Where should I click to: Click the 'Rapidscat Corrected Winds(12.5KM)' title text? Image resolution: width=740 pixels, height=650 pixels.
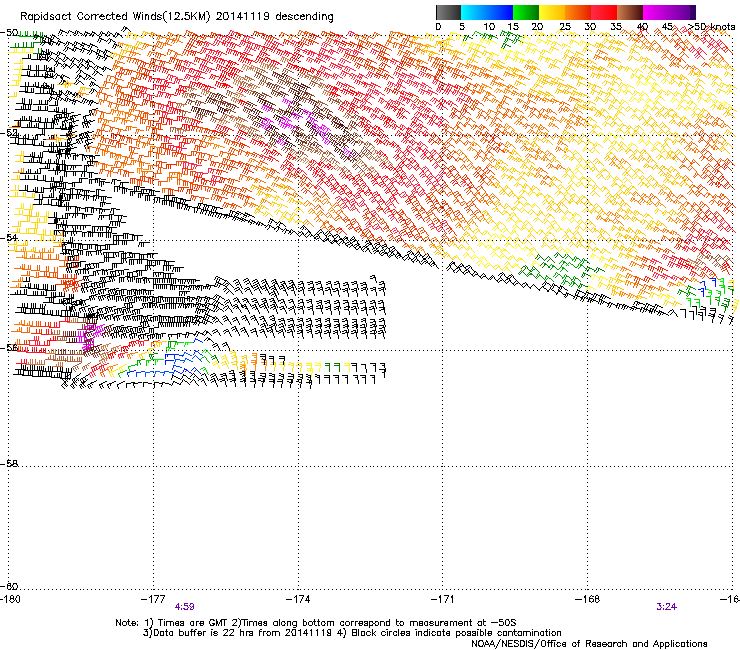[x=115, y=17]
